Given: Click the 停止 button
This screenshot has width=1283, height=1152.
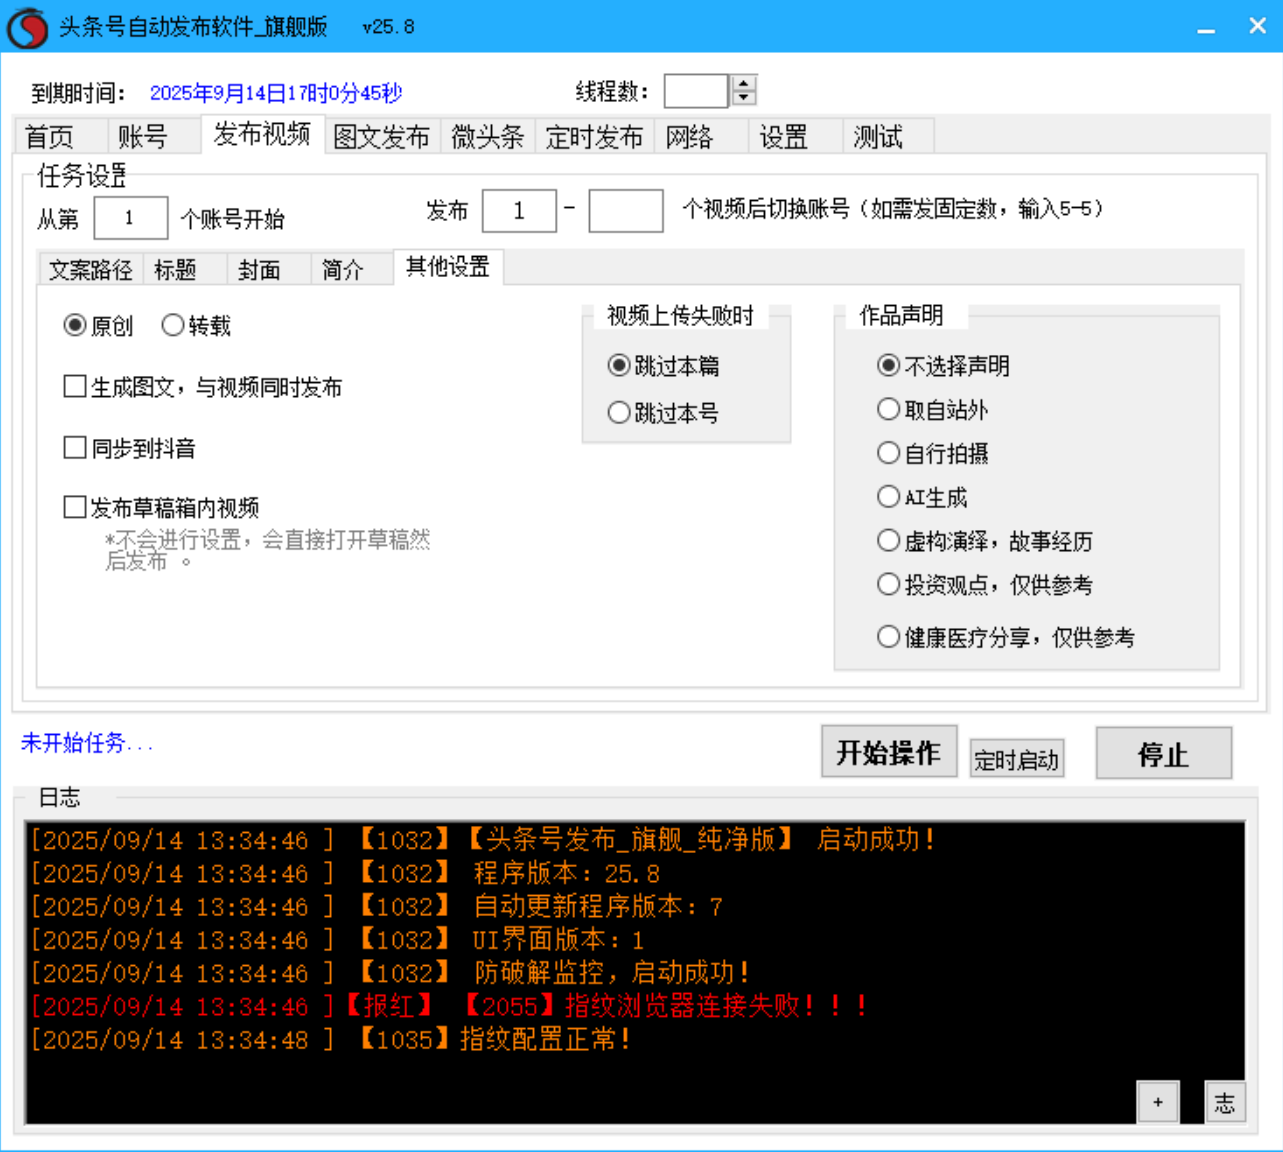Looking at the screenshot, I should coord(1163,753).
